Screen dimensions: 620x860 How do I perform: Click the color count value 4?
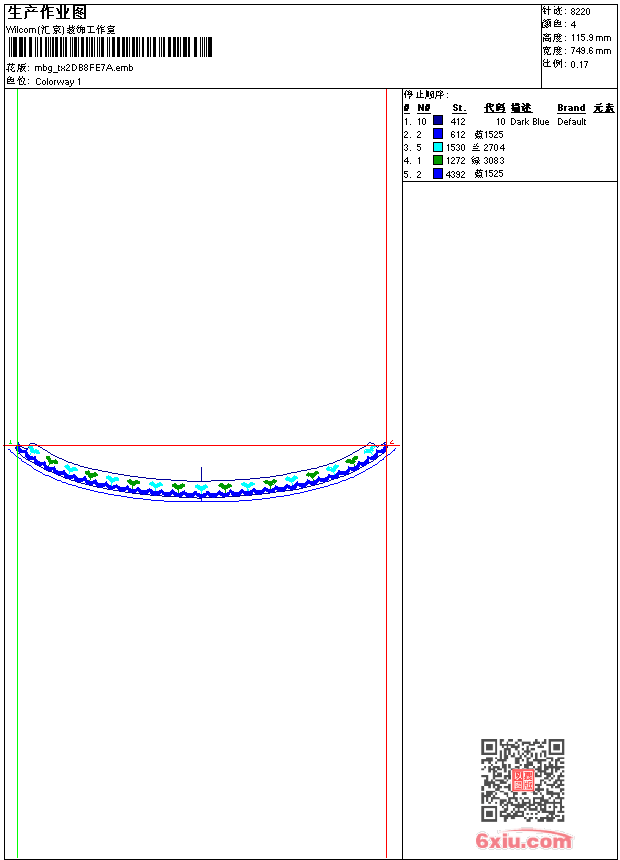(x=573, y=25)
